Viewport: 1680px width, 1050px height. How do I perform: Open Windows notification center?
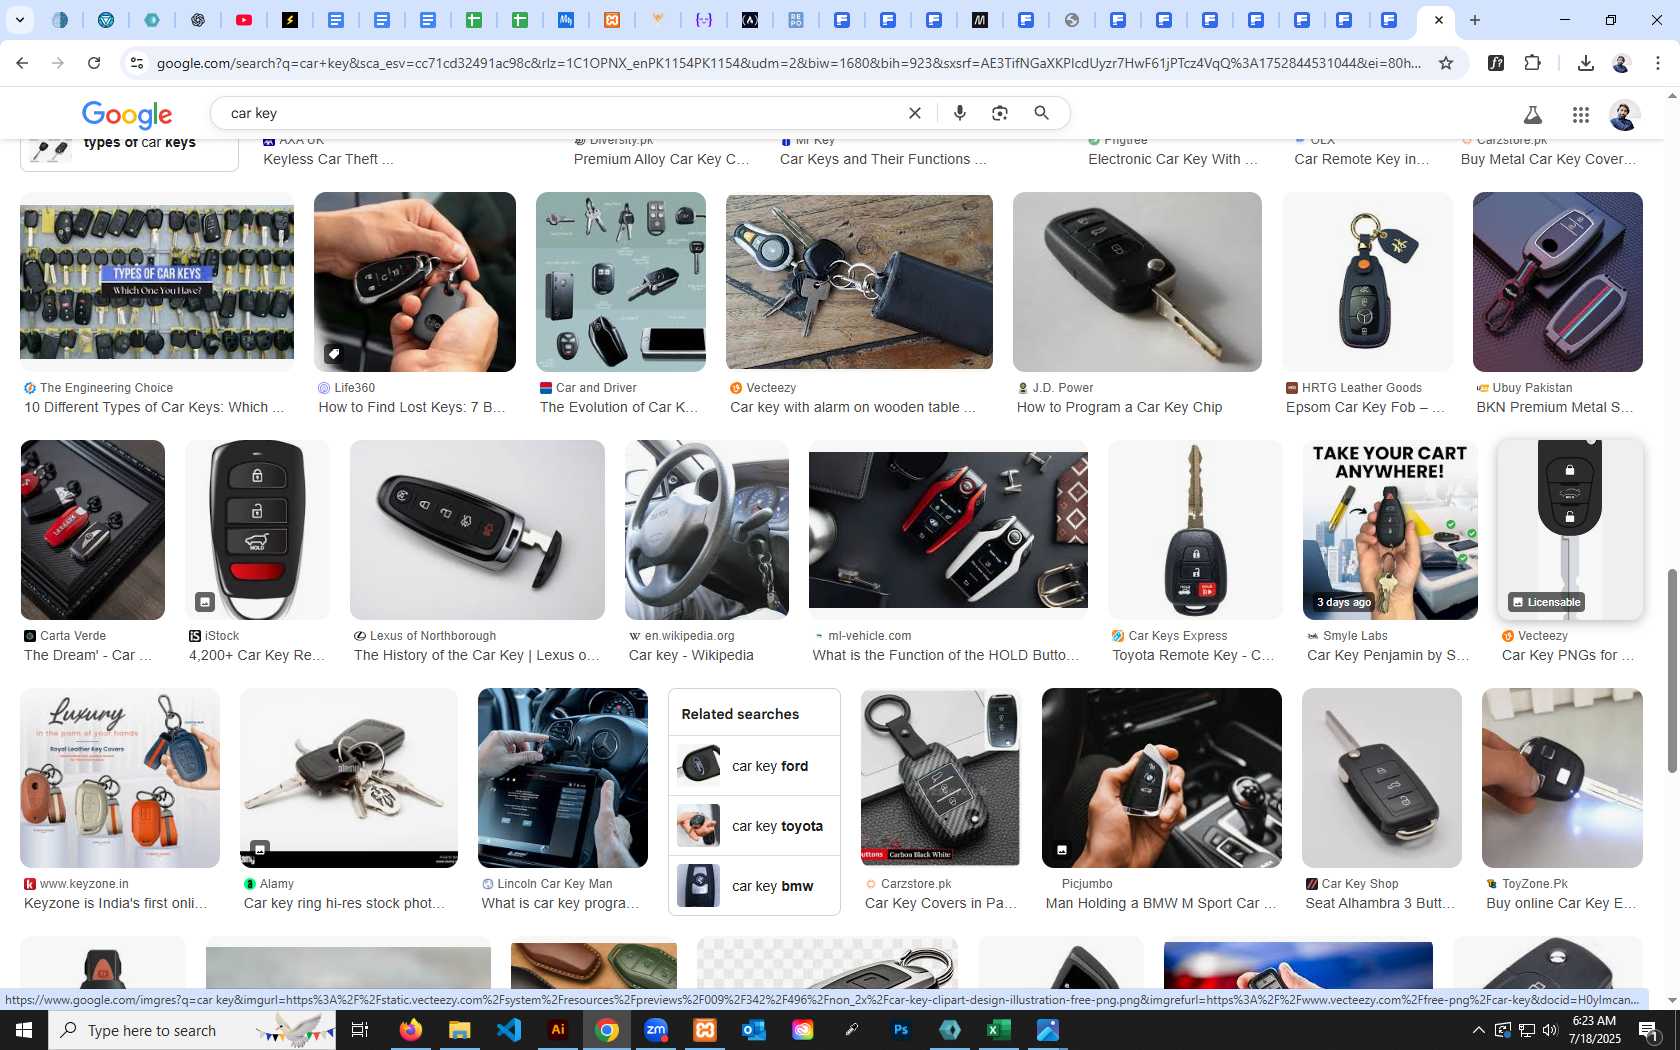point(1648,1030)
